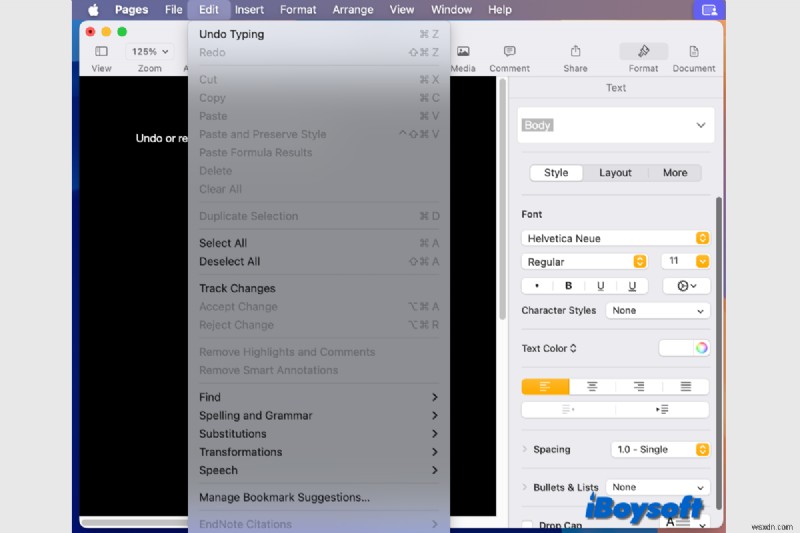Click the inspector panel scrollbar
The image size is (800, 533).
(x=718, y=352)
